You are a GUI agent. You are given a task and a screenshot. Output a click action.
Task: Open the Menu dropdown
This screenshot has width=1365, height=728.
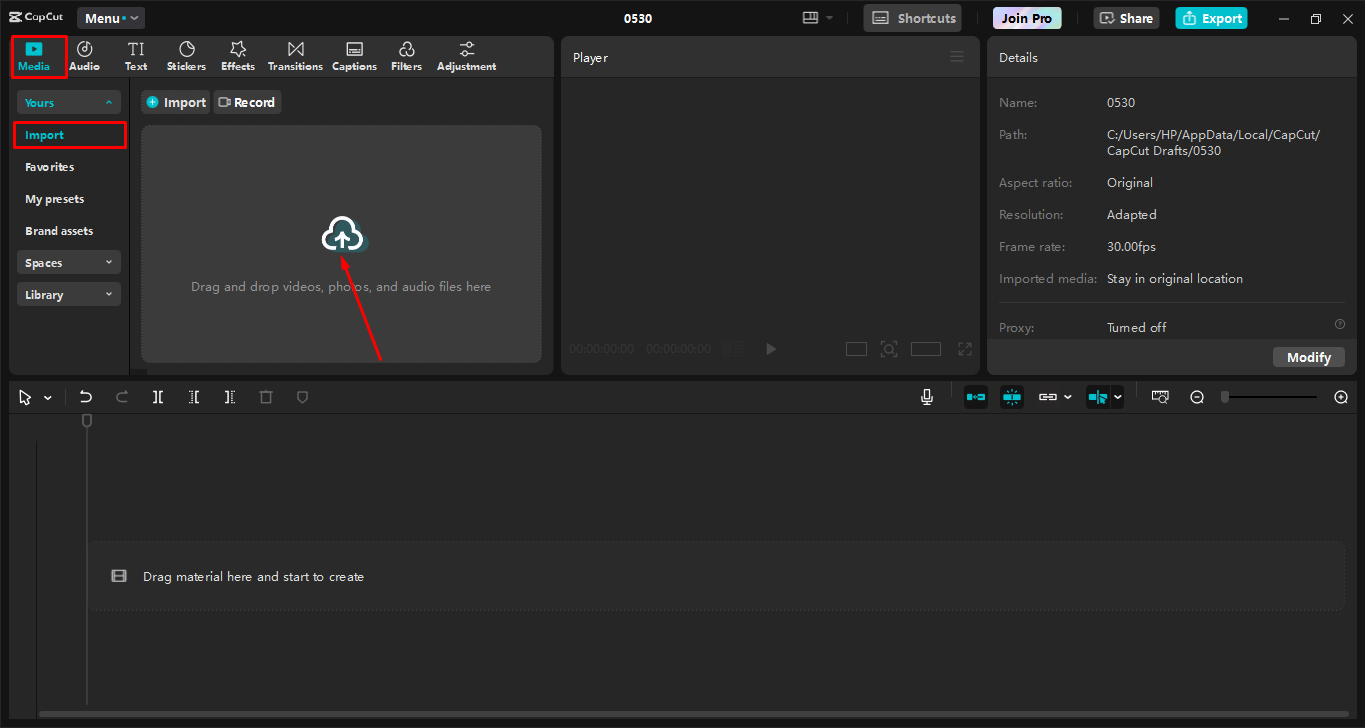(110, 17)
